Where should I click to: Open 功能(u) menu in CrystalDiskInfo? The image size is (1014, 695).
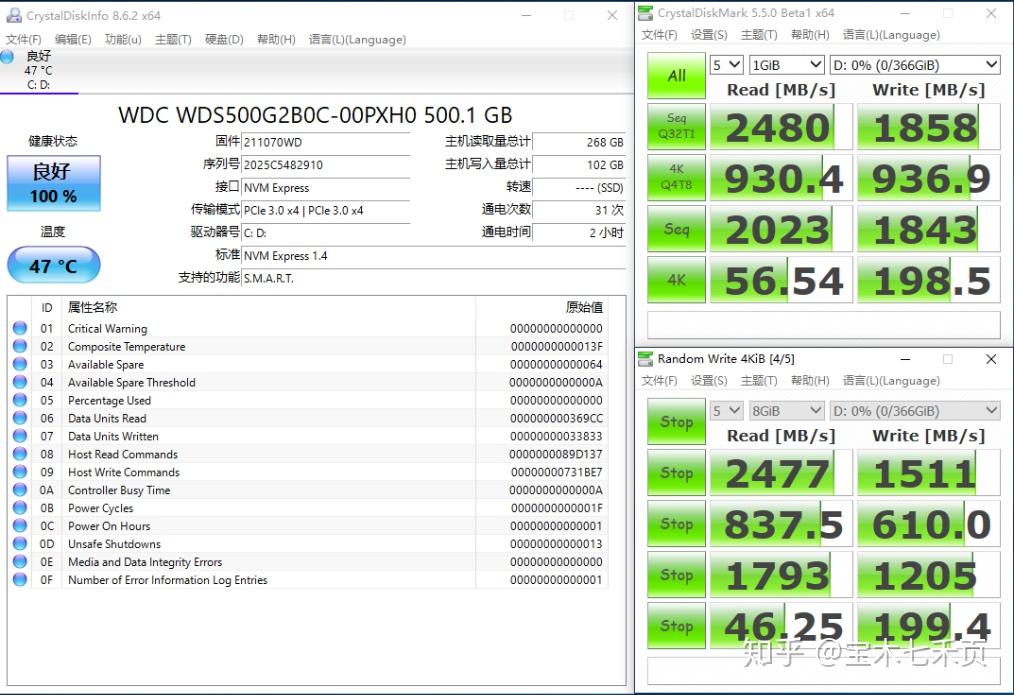(x=123, y=39)
